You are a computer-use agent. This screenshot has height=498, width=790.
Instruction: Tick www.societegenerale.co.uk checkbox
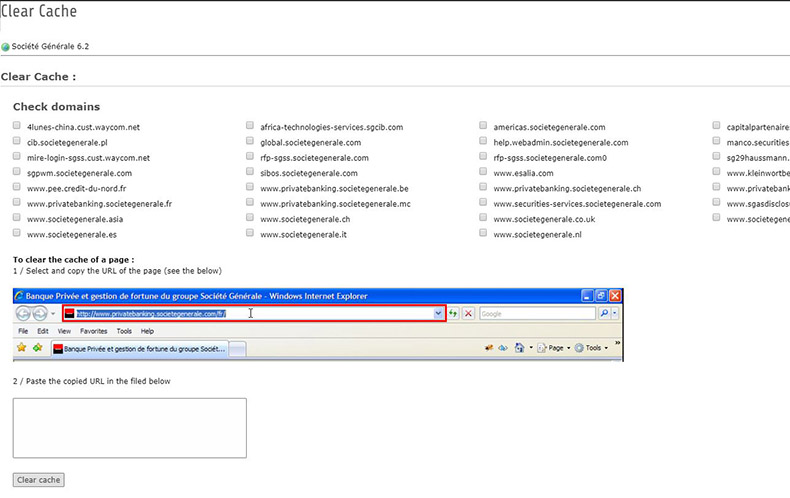(x=483, y=218)
